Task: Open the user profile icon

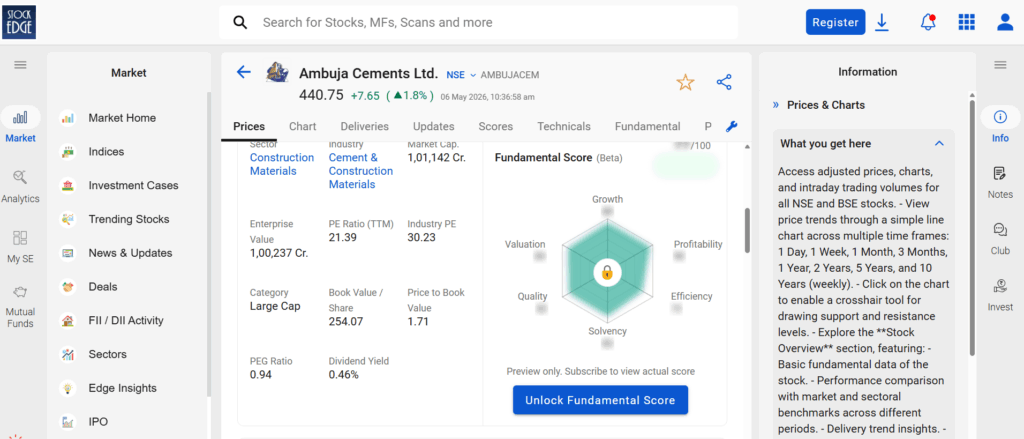Action: 1005,22
